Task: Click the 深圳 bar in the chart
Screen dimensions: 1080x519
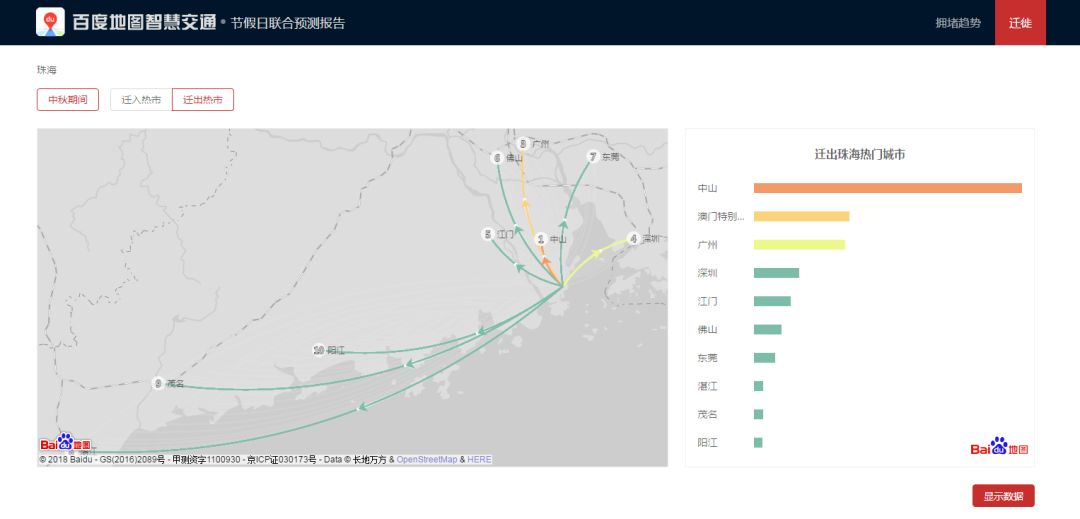Action: pyautogui.click(x=776, y=273)
